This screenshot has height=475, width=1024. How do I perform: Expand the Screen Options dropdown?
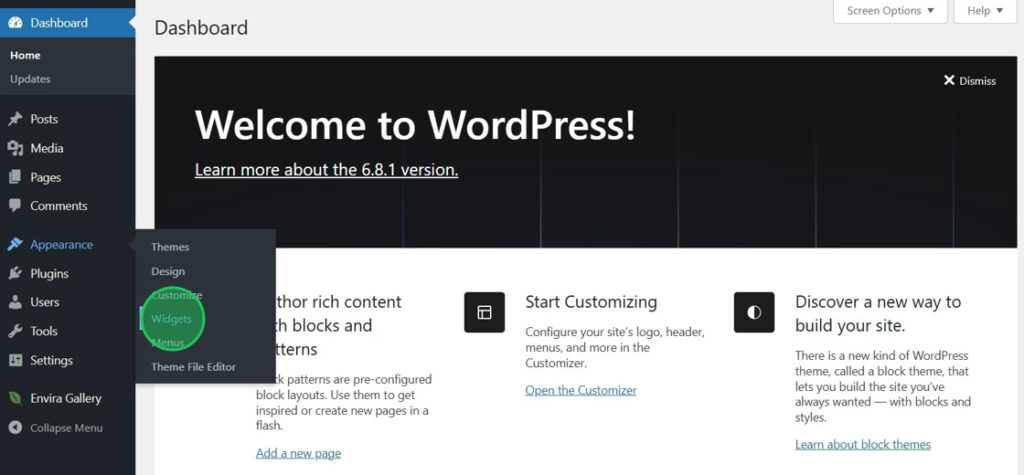tap(890, 11)
